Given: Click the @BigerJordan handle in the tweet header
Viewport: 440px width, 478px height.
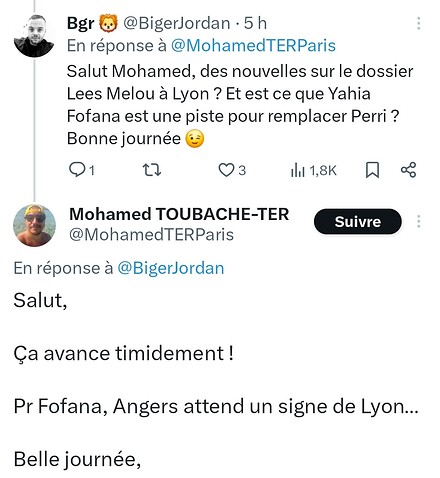Looking at the screenshot, I should click(x=177, y=23).
